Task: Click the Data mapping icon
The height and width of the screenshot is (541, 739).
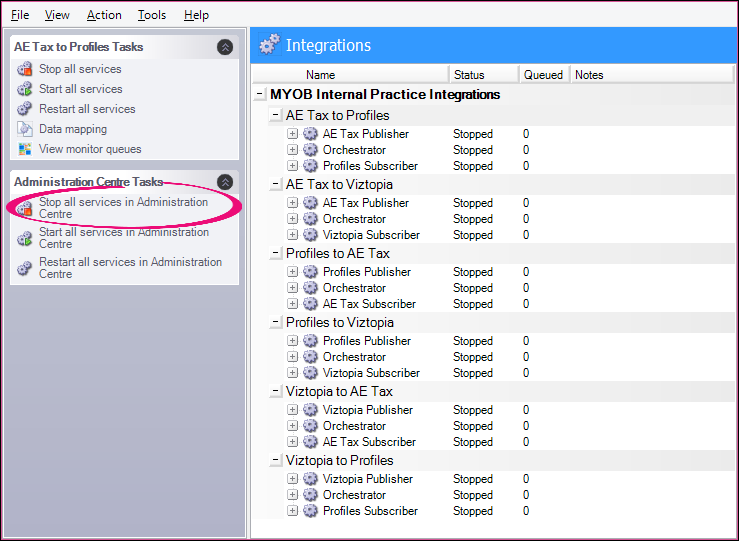Action: [25, 129]
